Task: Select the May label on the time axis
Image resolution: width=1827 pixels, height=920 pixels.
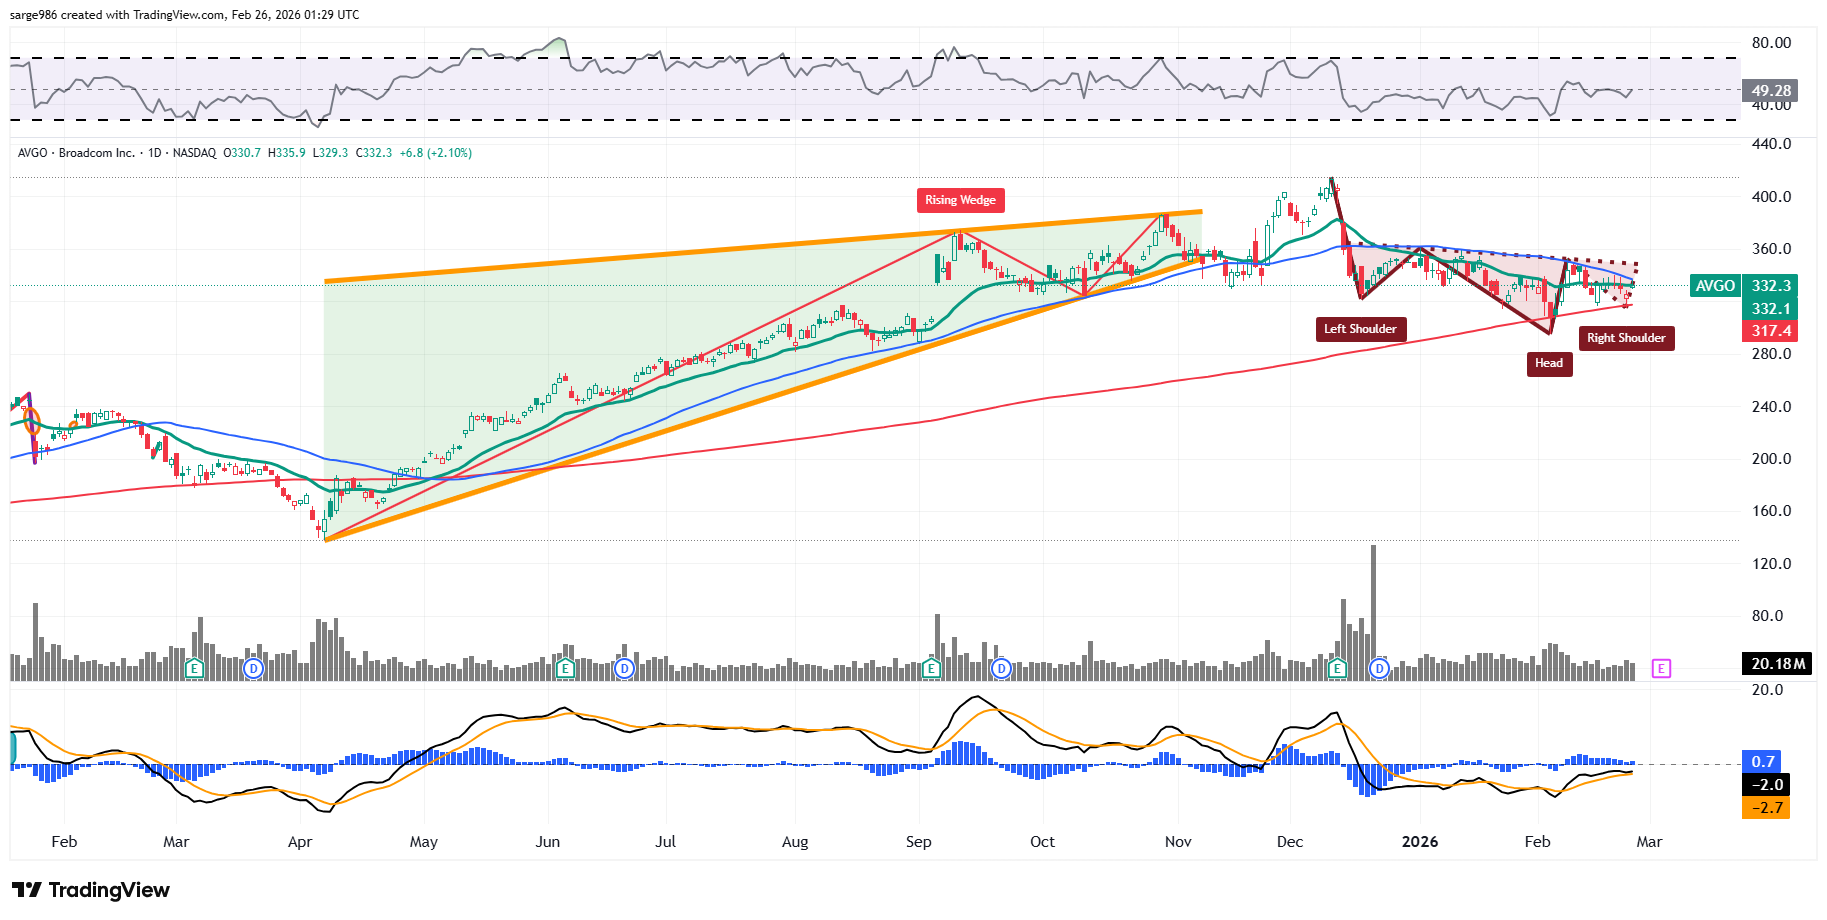Action: (x=424, y=842)
